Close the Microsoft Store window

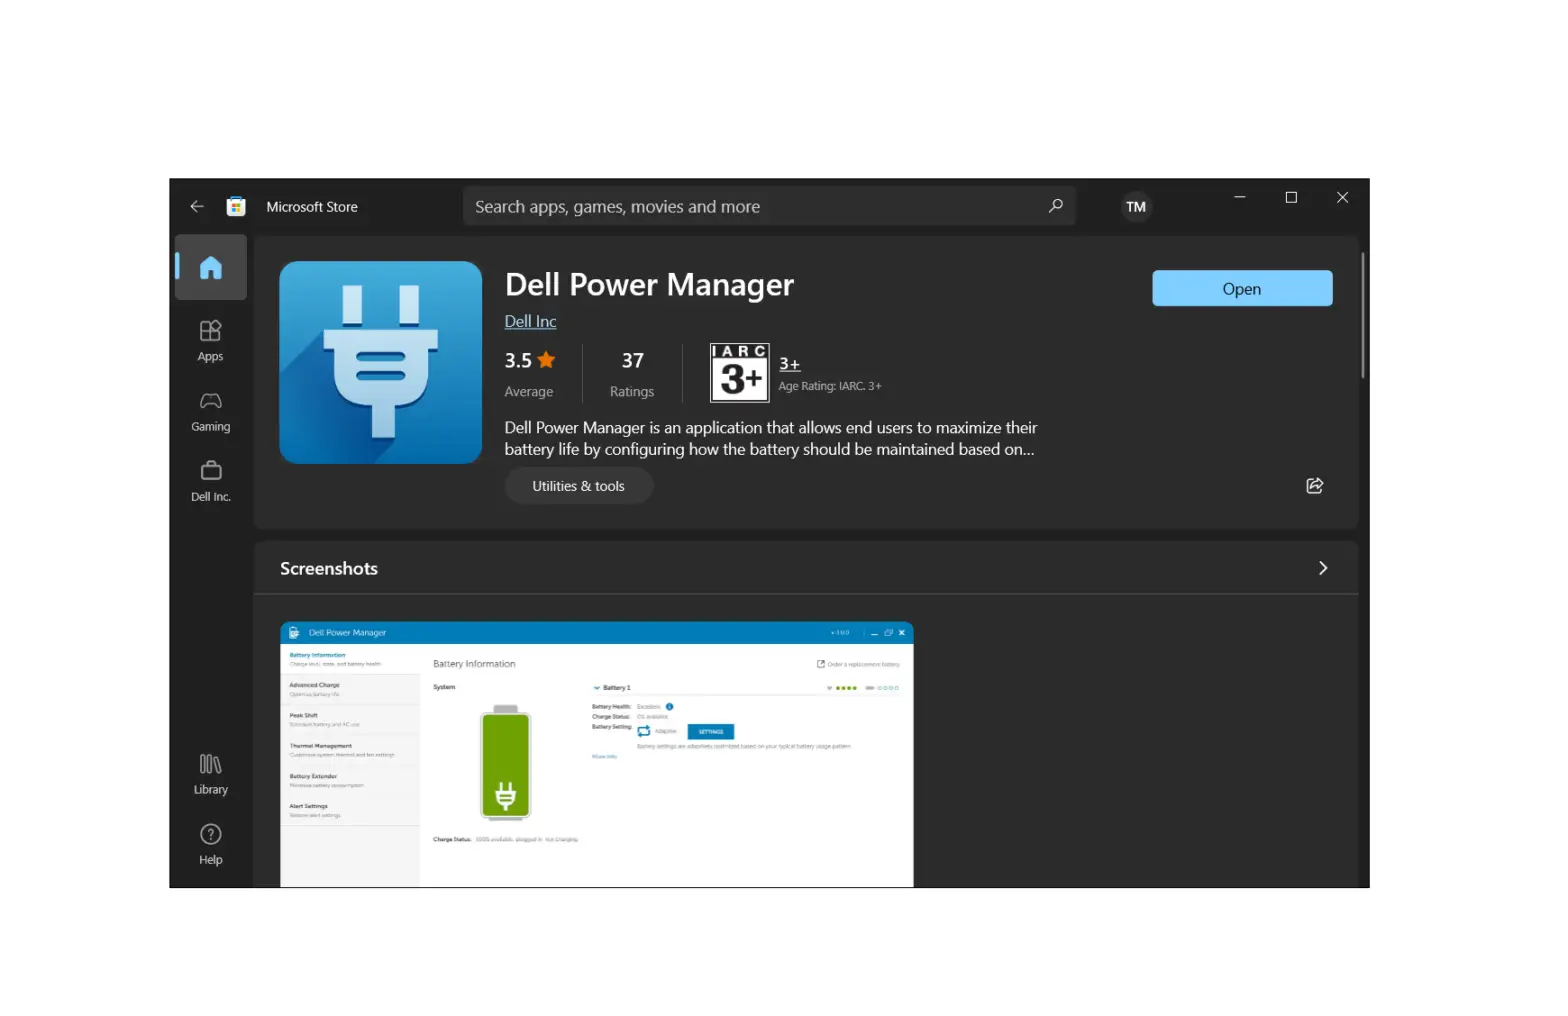(x=1343, y=198)
